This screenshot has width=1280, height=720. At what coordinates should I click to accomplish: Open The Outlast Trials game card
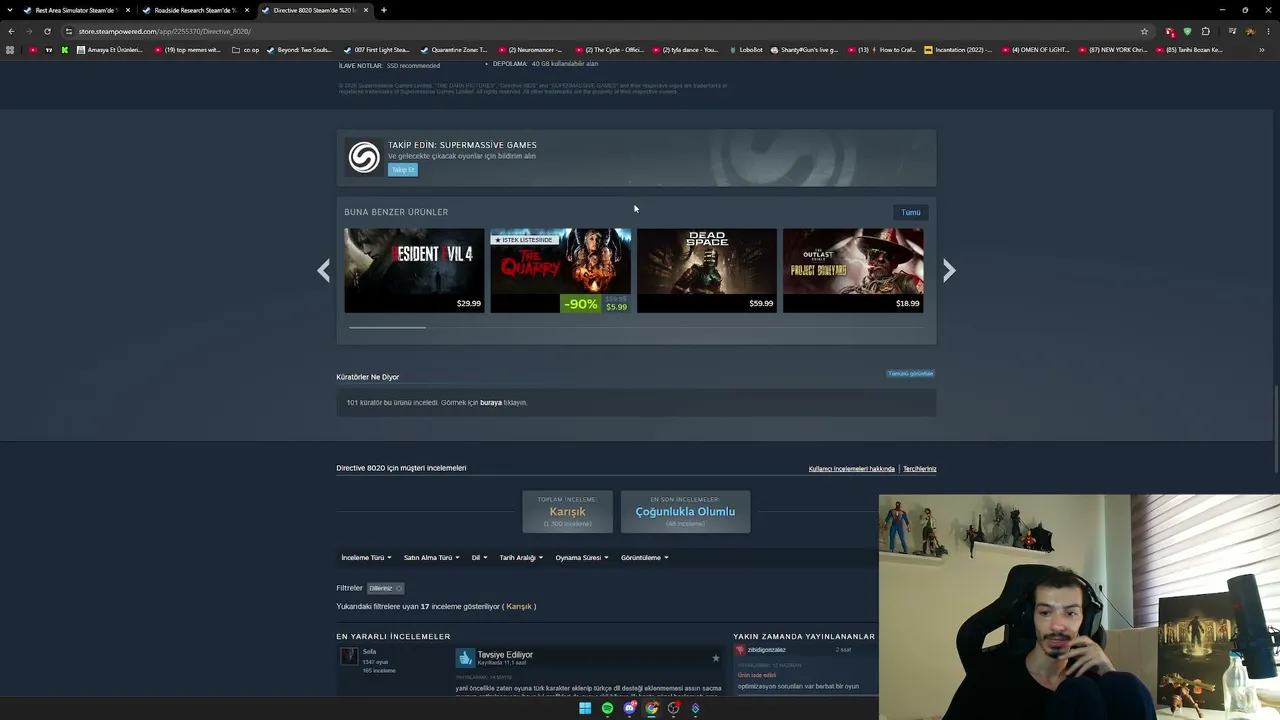(853, 270)
